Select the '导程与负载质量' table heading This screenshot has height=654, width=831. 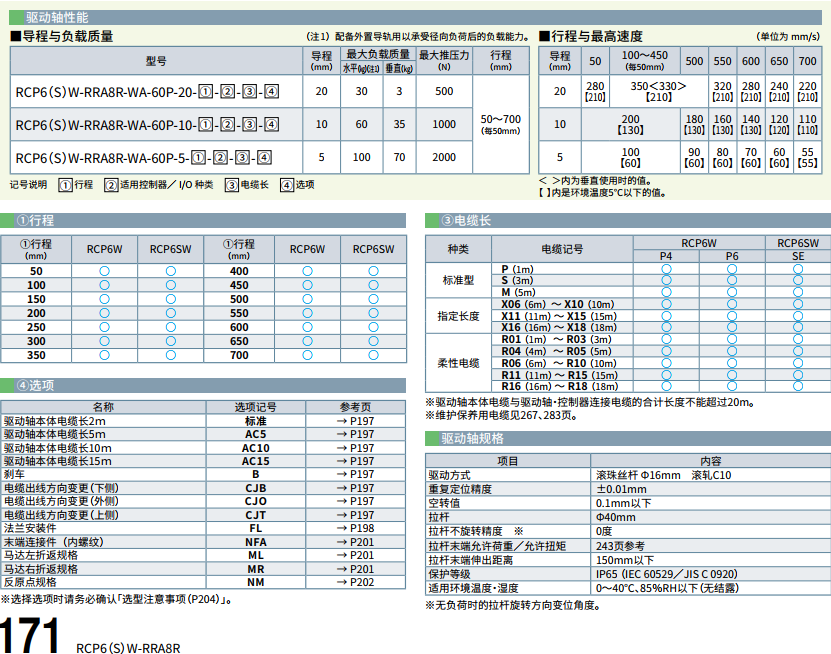pyautogui.click(x=62, y=36)
